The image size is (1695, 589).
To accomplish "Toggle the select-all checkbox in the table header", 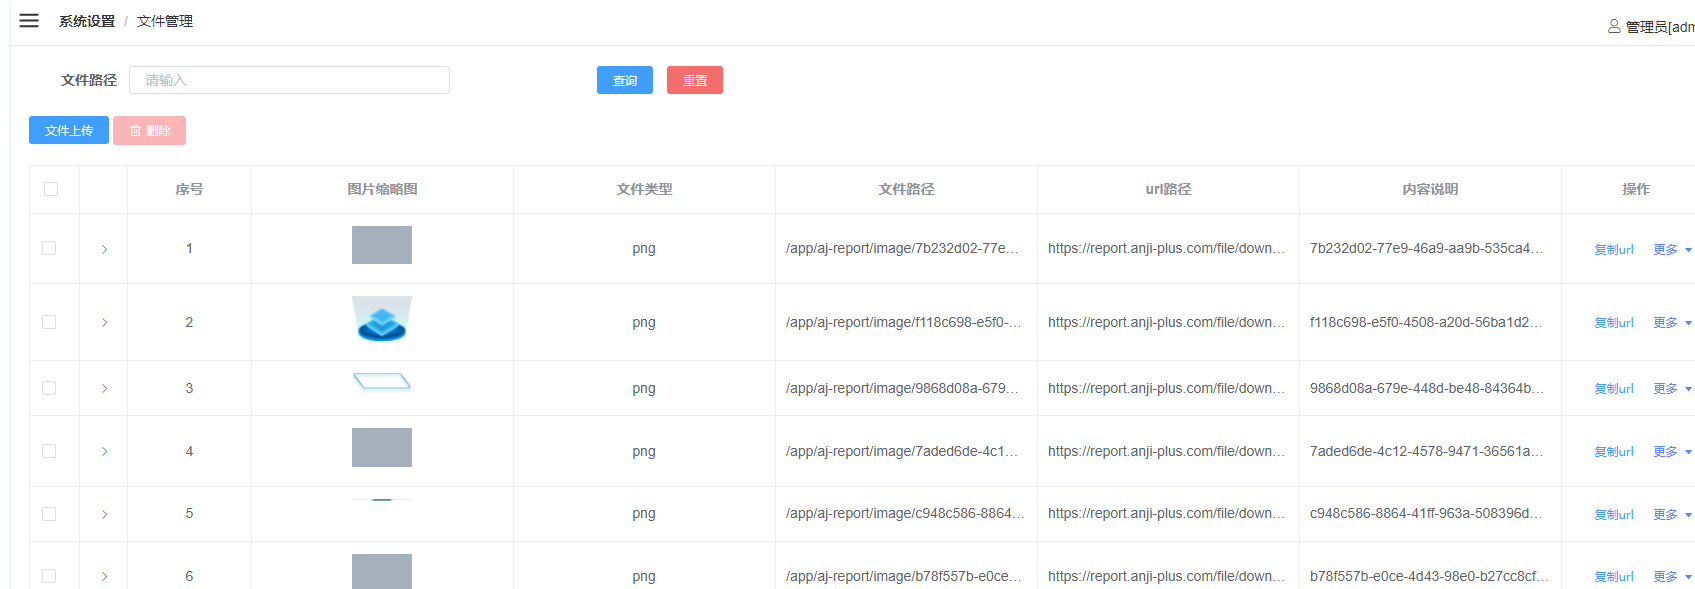I will pyautogui.click(x=51, y=189).
